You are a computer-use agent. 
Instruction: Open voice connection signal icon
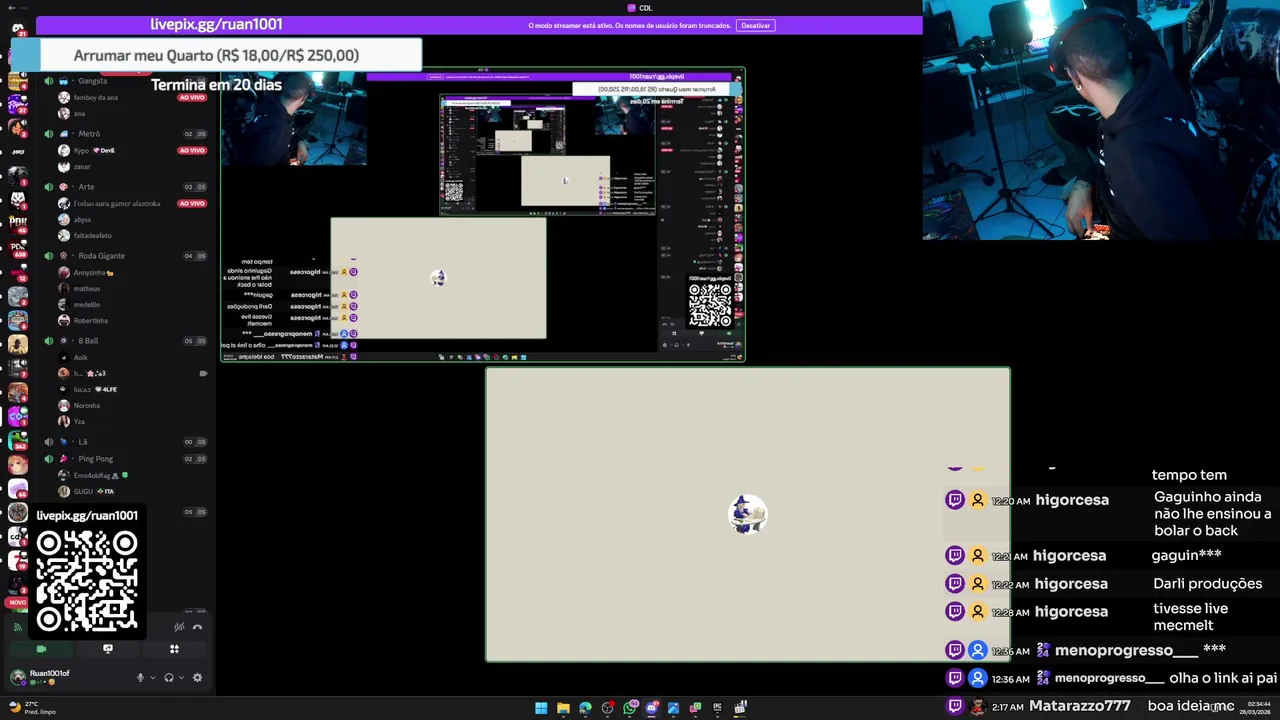pos(17,627)
